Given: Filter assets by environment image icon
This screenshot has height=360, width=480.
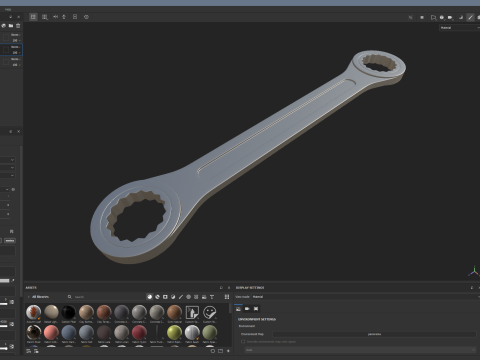Looking at the screenshot, I should [x=204, y=297].
